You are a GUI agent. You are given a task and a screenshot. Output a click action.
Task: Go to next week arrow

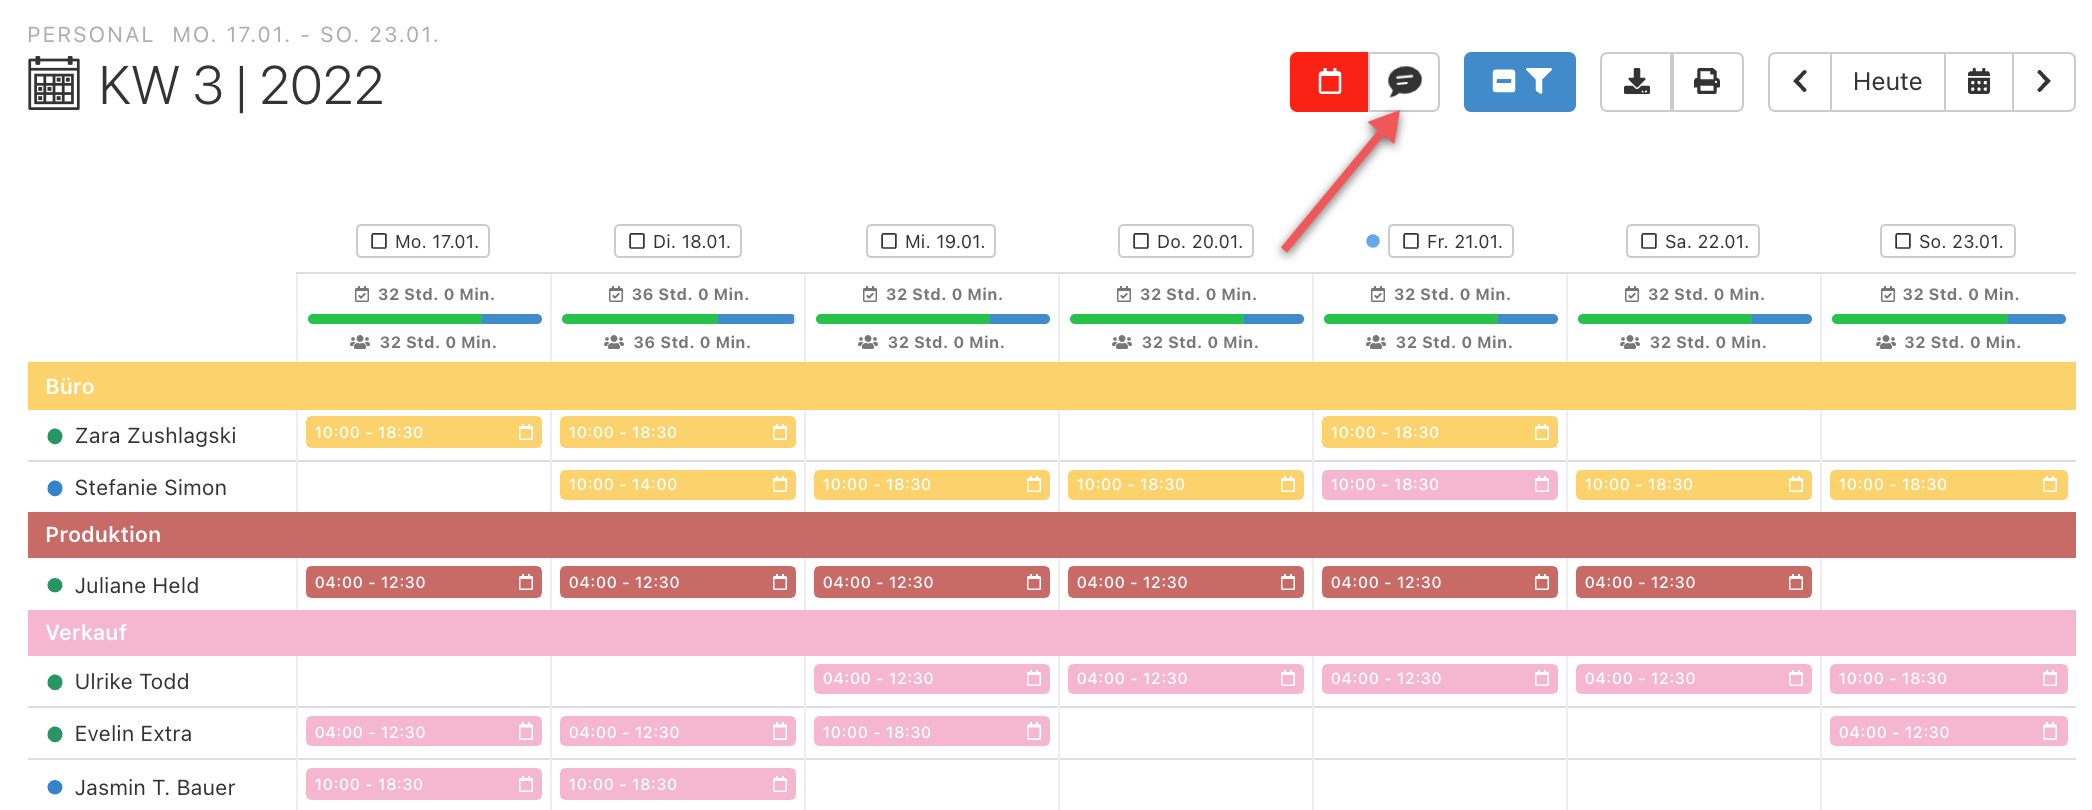coord(2044,82)
